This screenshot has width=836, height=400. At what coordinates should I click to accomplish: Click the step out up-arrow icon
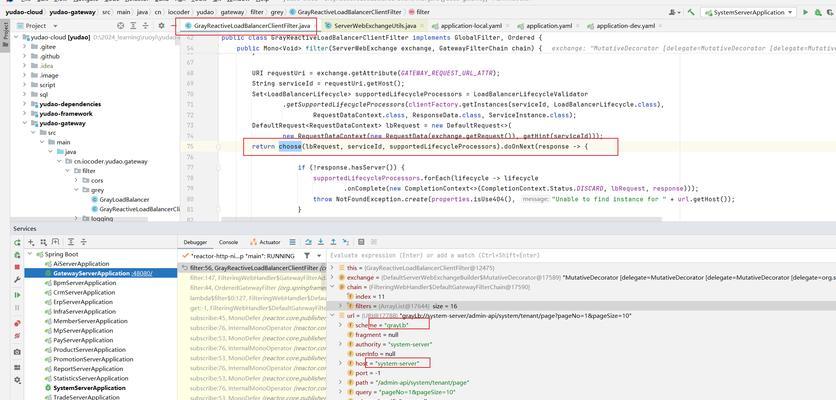[333, 242]
